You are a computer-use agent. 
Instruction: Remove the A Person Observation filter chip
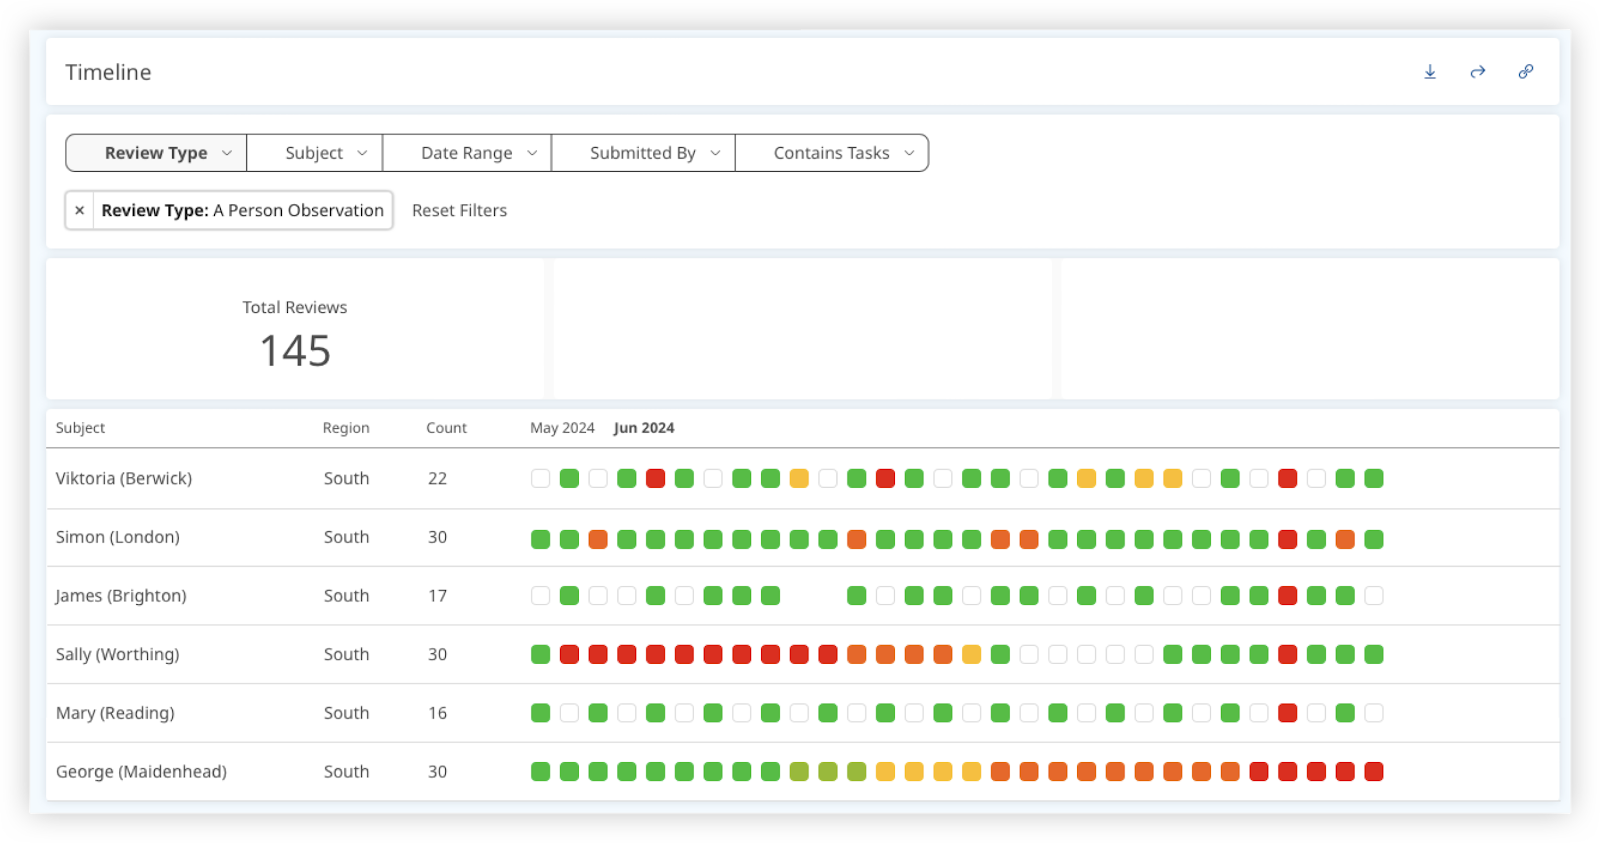point(80,210)
